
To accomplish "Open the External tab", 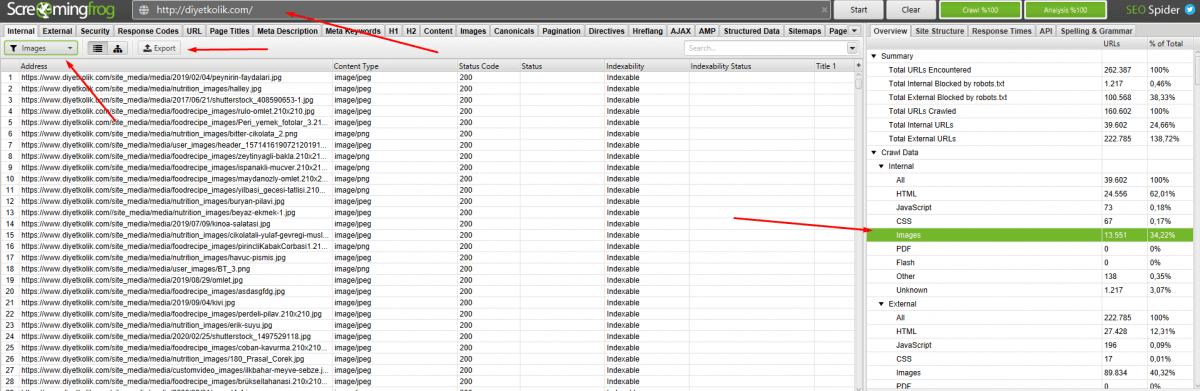I will click(57, 31).
